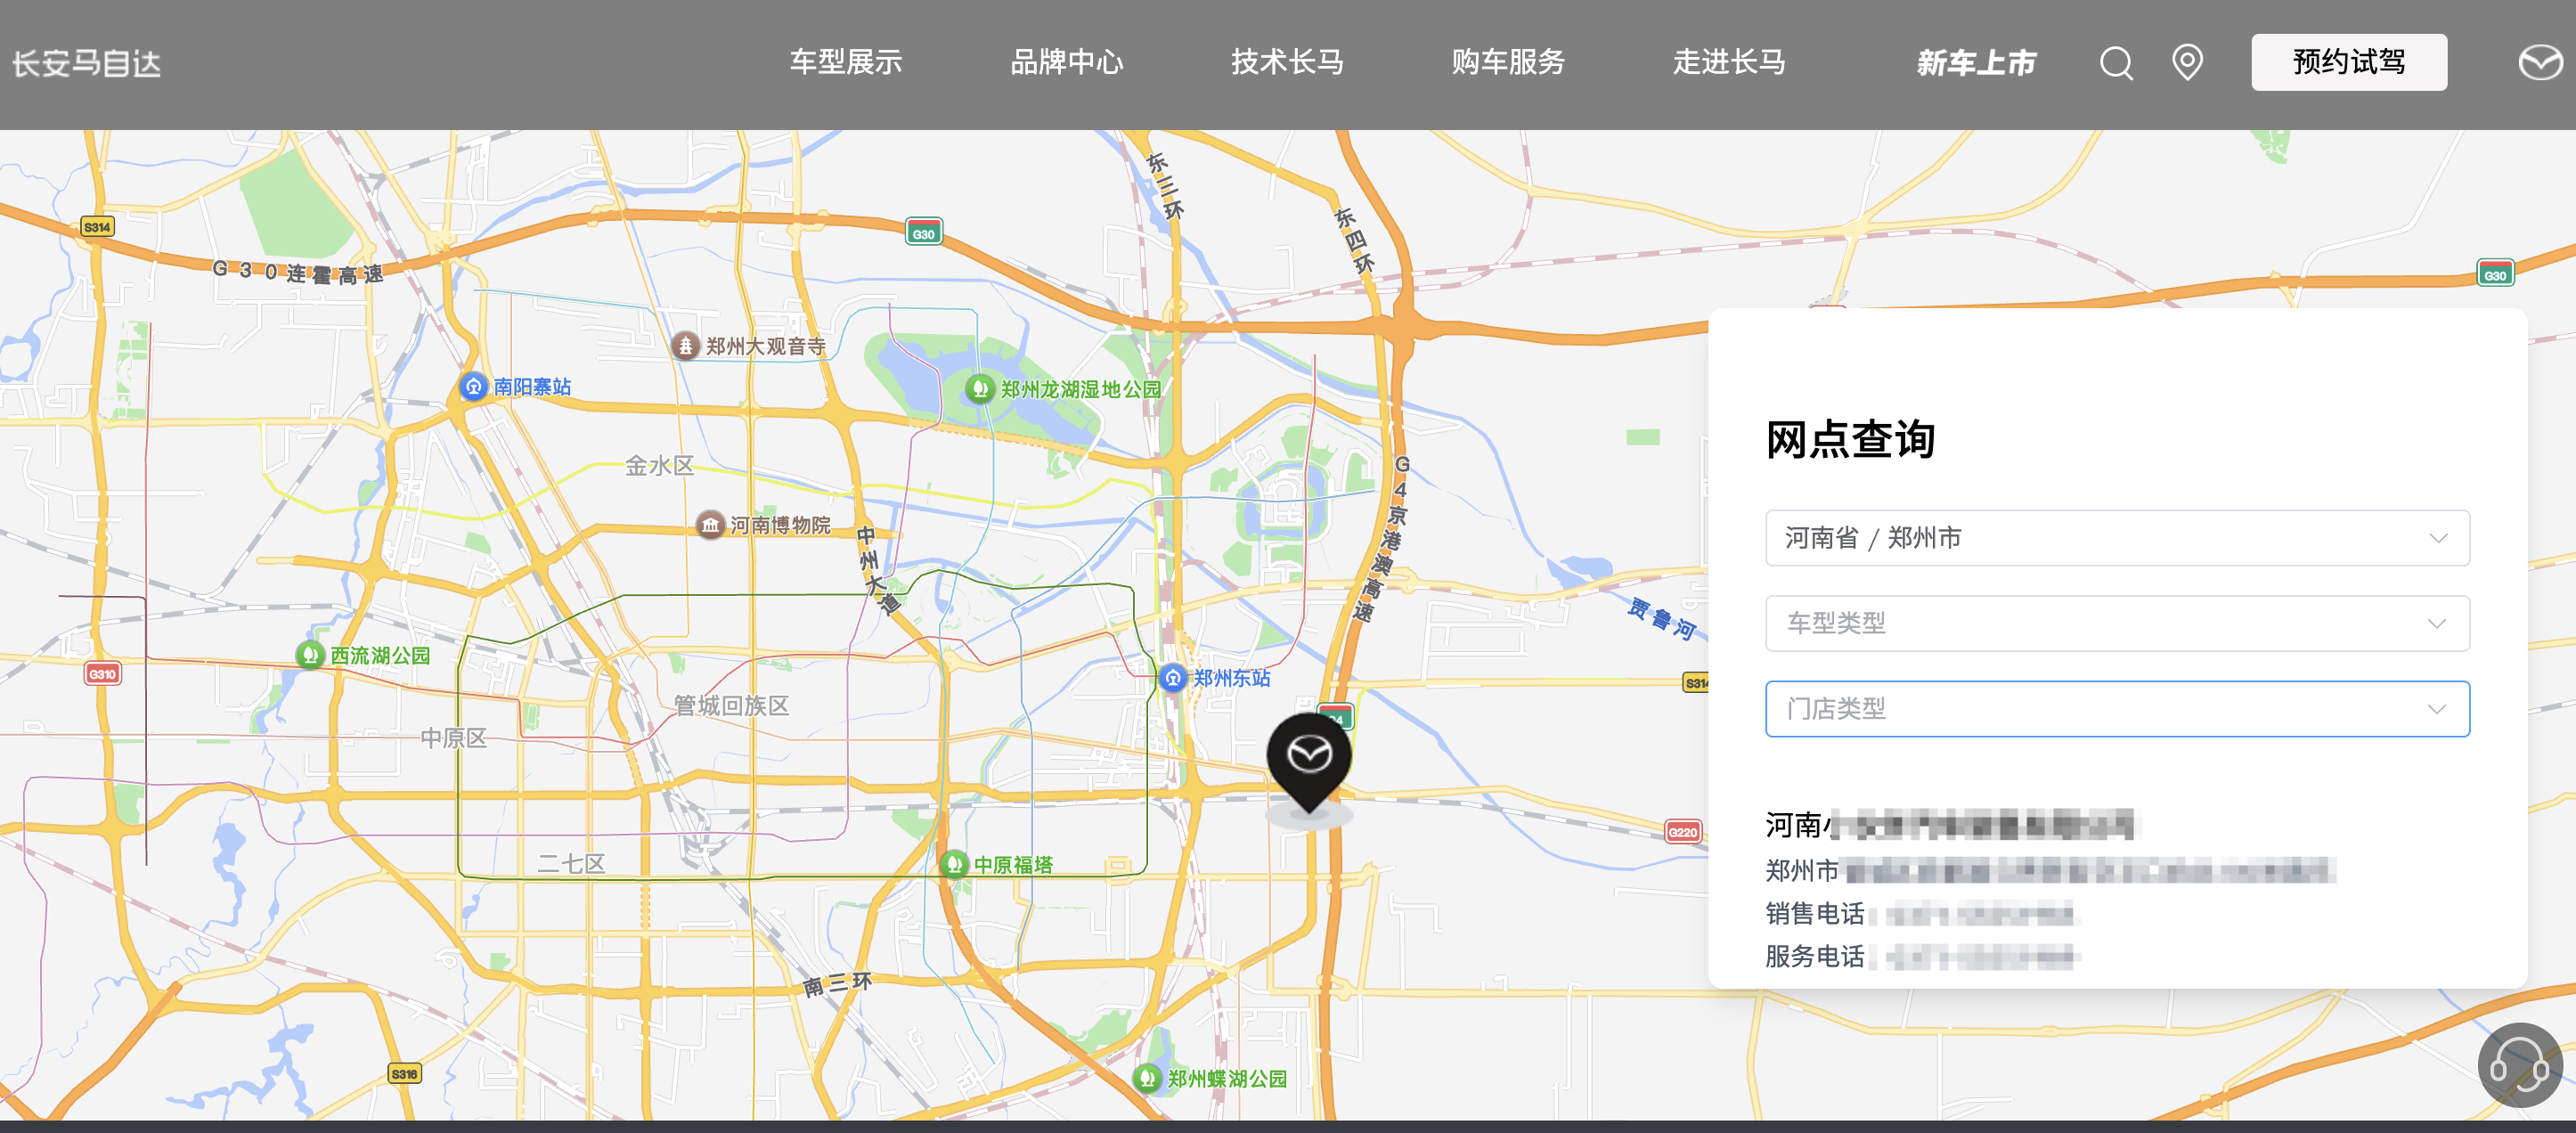Screen dimensions: 2576x1133
Task: Click the 长安马自达 site logo
Action: point(87,63)
